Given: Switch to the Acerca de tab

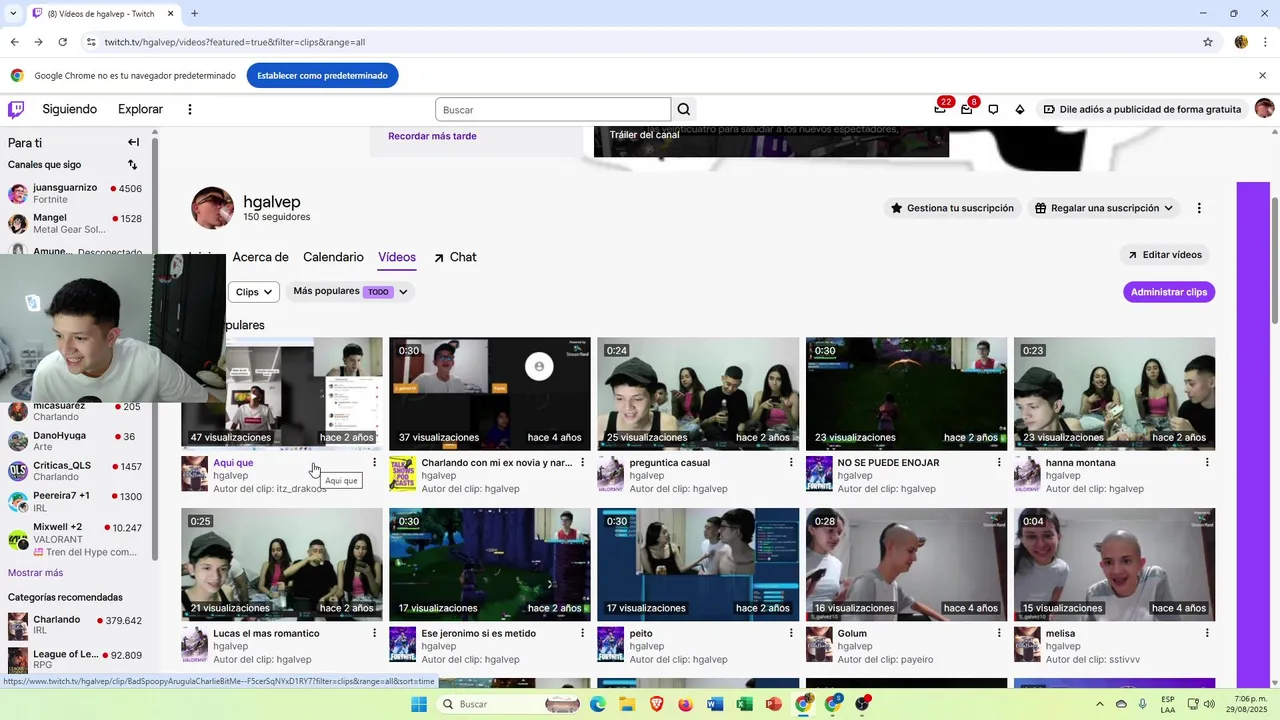Looking at the screenshot, I should click(260, 257).
